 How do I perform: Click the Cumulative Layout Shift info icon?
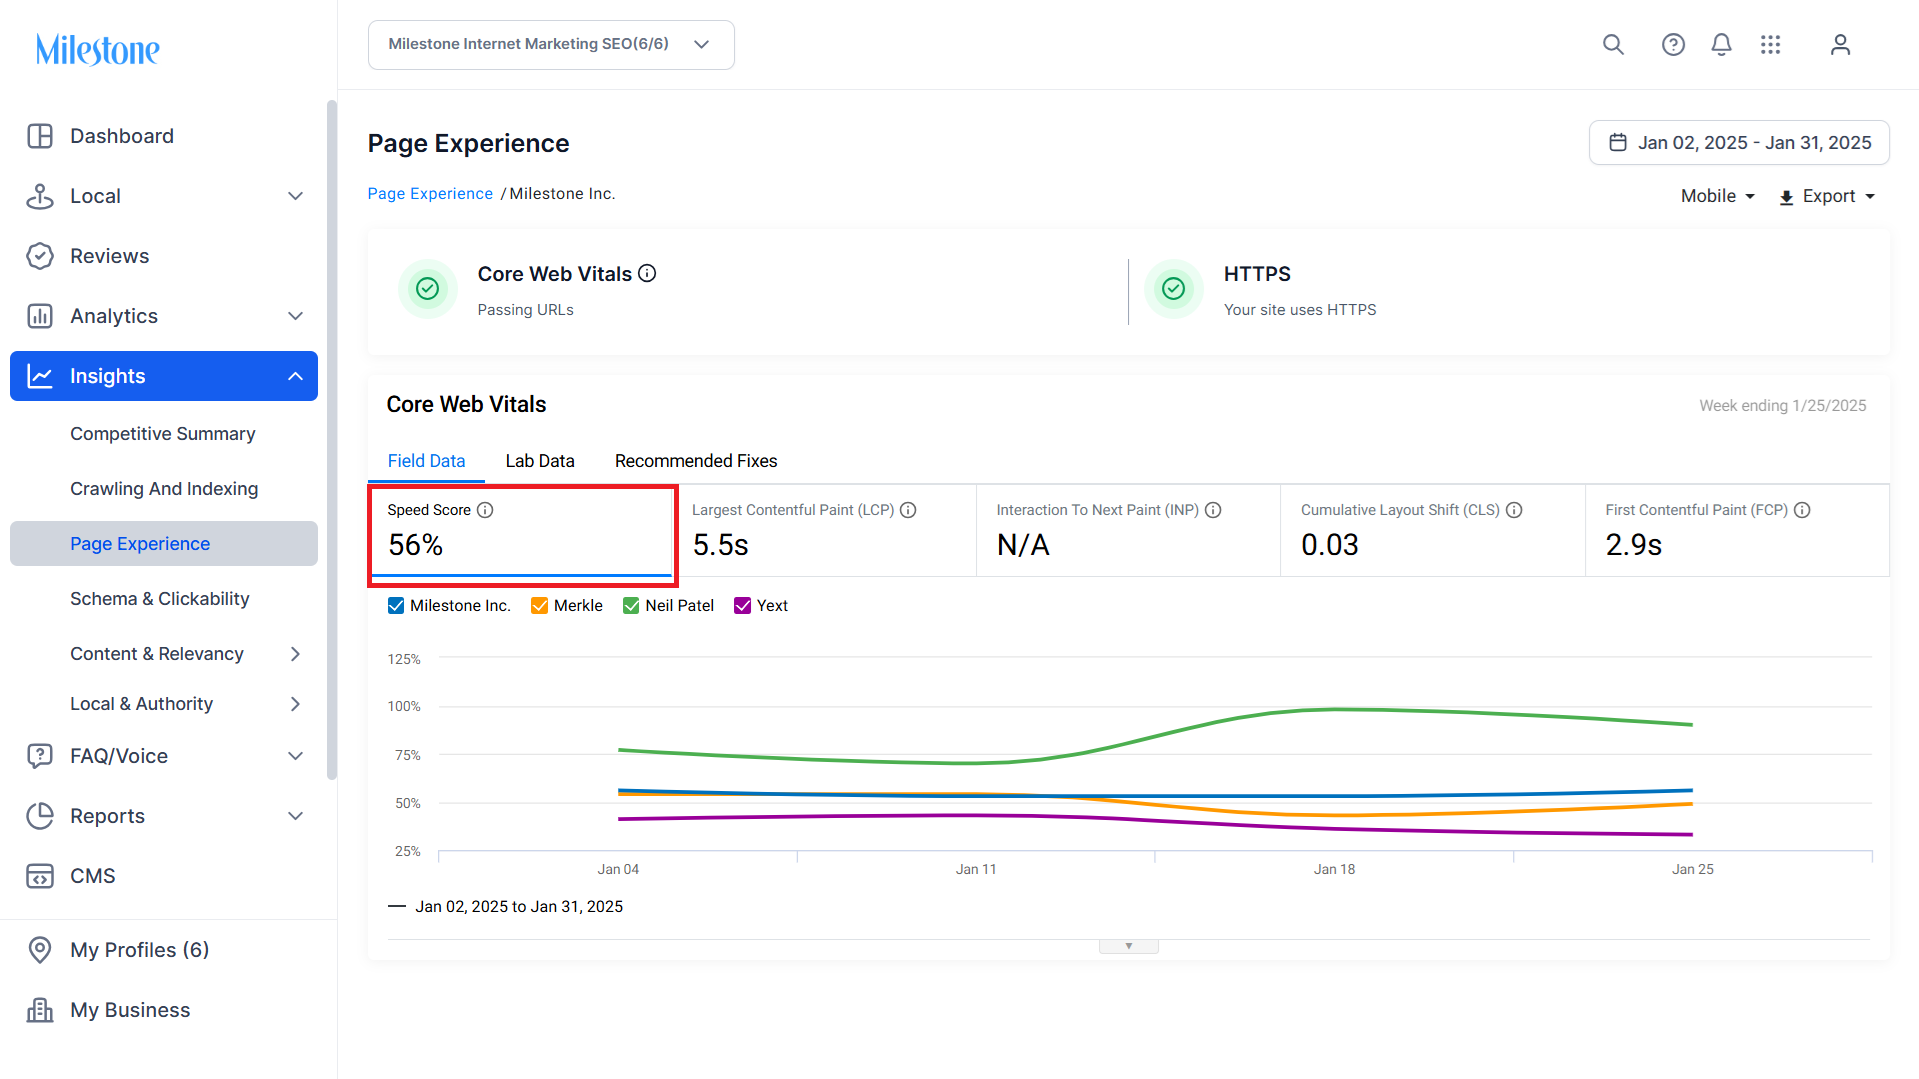pyautogui.click(x=1514, y=510)
